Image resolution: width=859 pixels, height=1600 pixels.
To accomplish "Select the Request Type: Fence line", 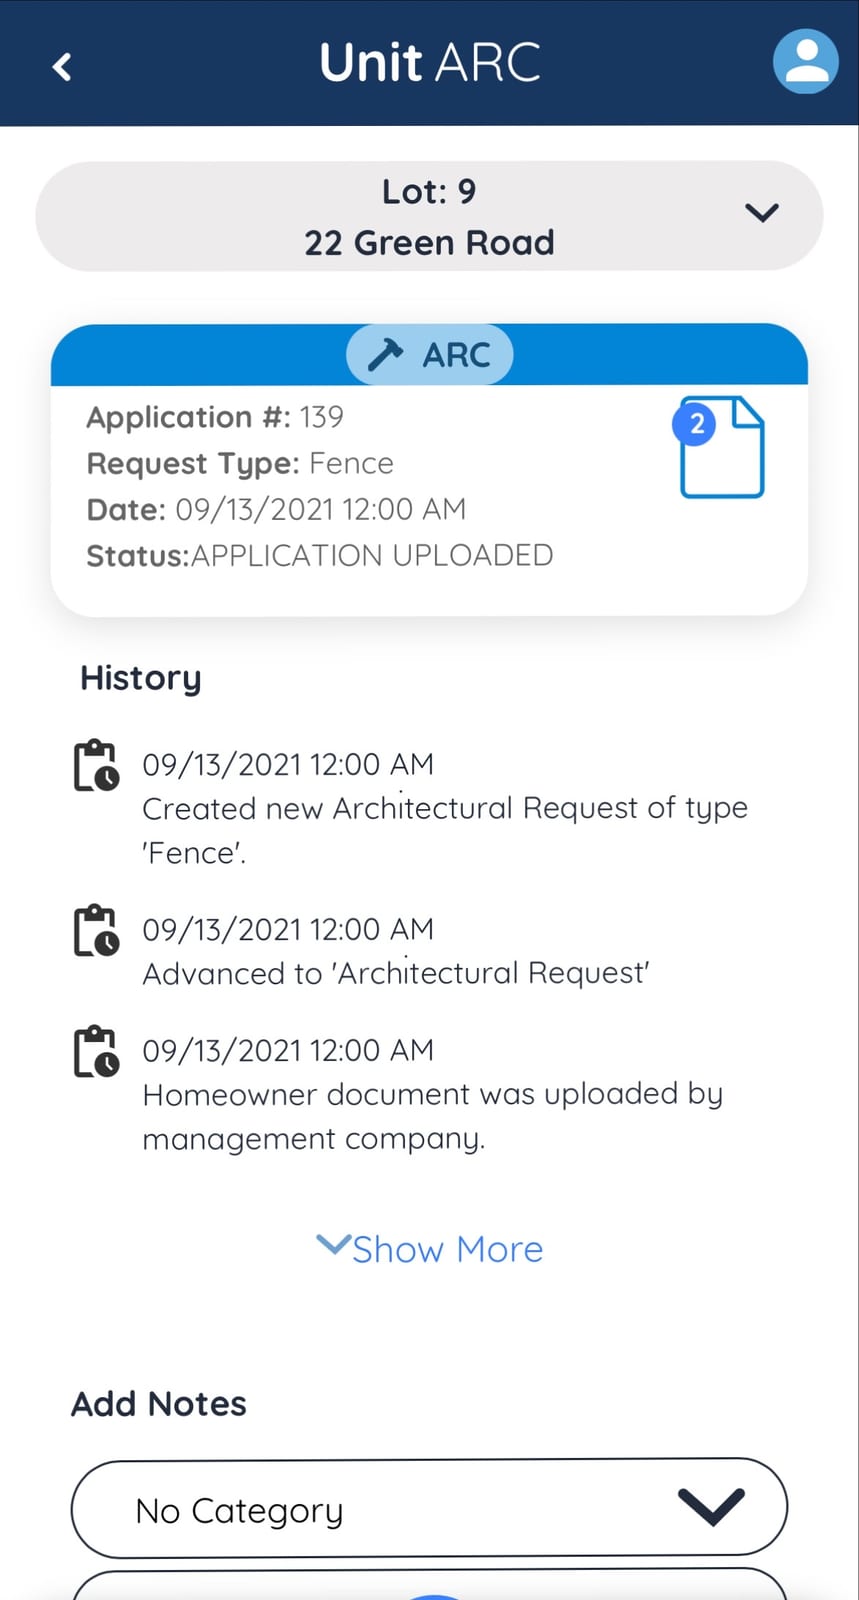I will point(240,463).
